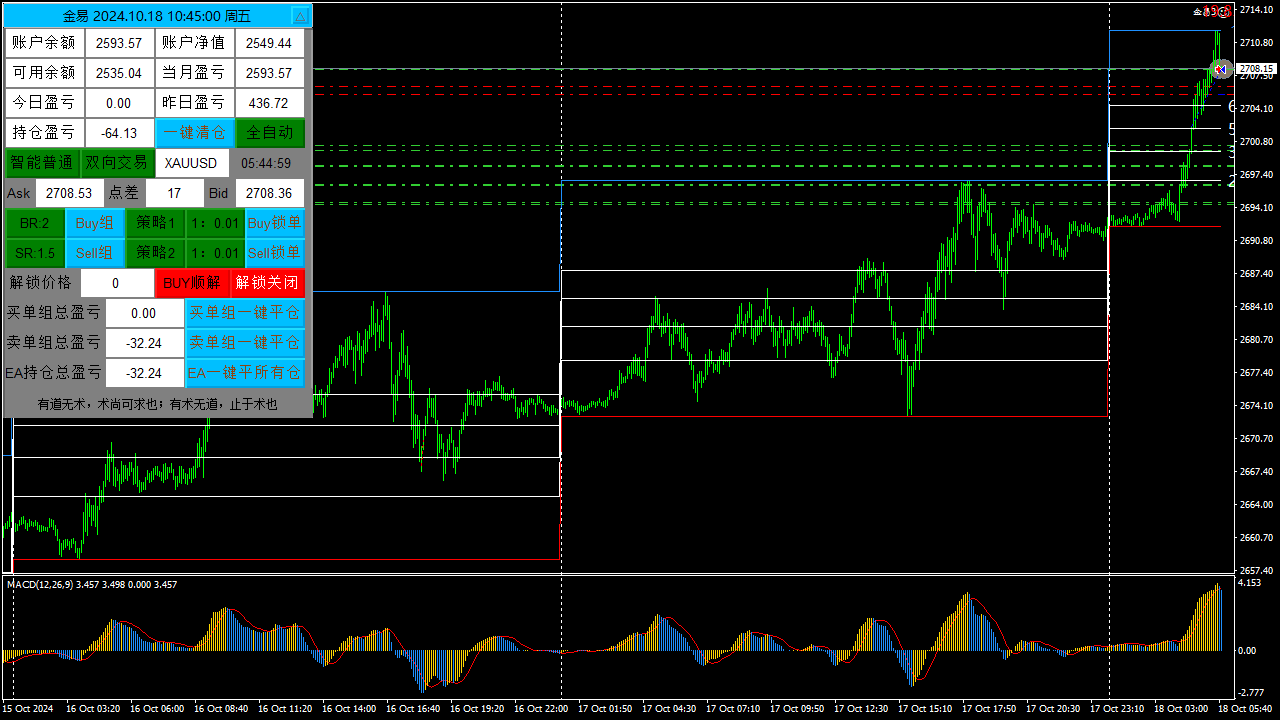This screenshot has height=720, width=1280.
Task: Select the XAUUSD symbol field
Action: 191,162
